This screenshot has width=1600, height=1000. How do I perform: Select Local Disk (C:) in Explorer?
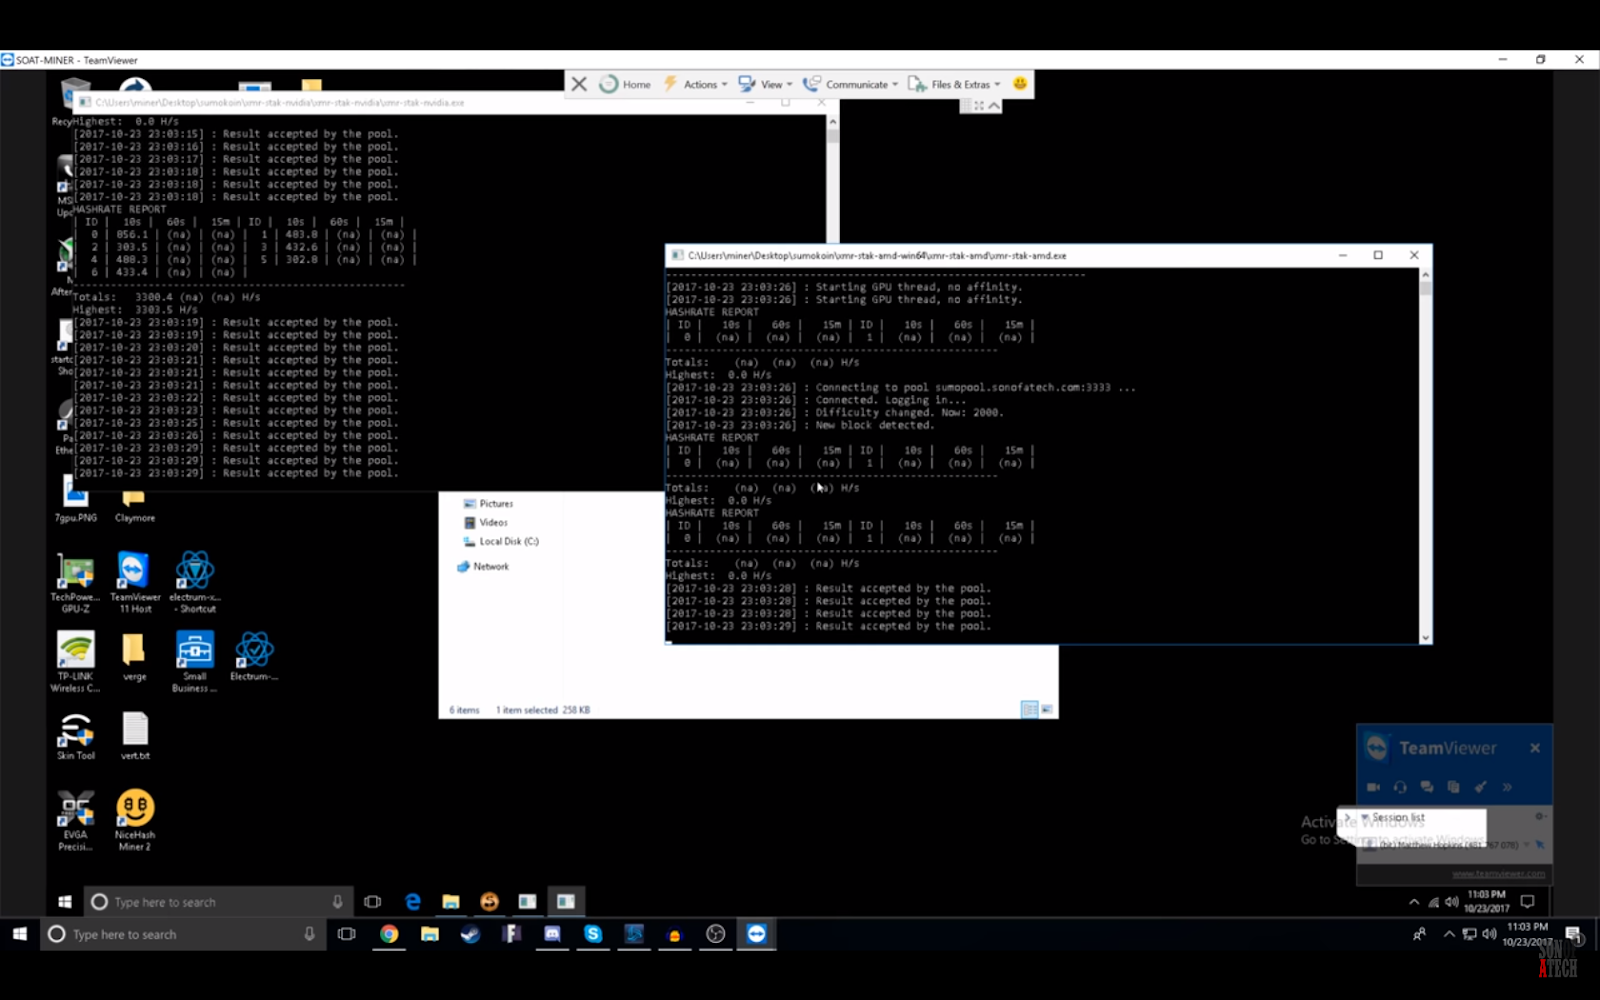click(501, 542)
